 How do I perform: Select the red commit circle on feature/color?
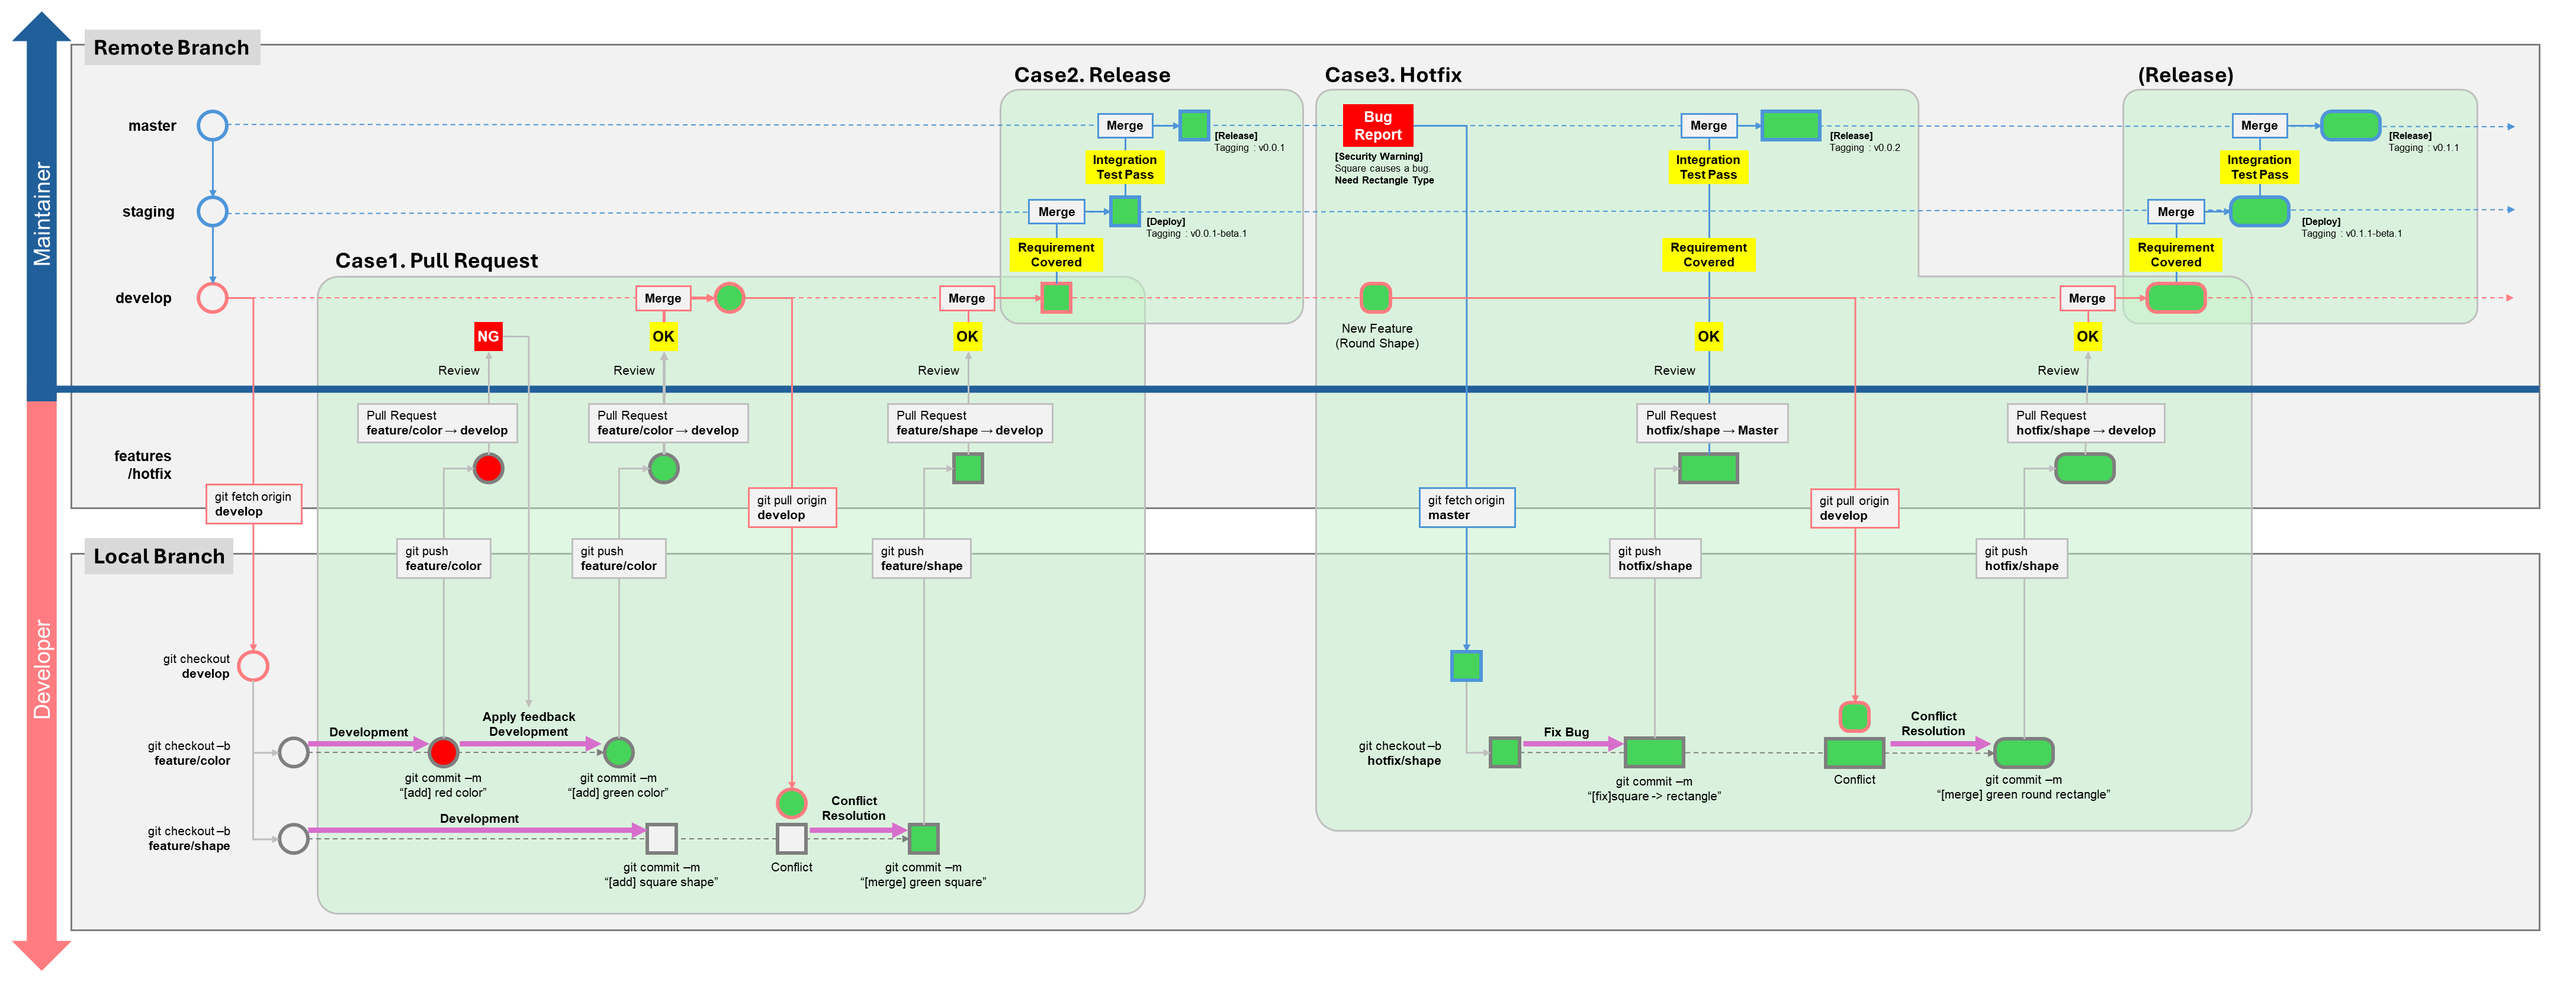click(443, 751)
